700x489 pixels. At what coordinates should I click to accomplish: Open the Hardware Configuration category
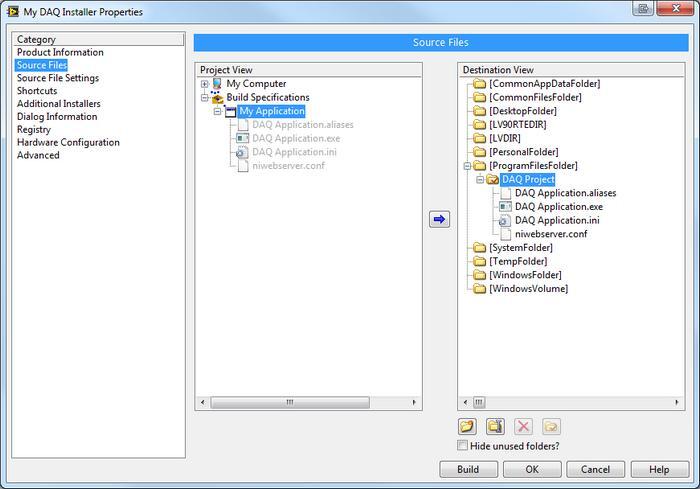tap(68, 142)
